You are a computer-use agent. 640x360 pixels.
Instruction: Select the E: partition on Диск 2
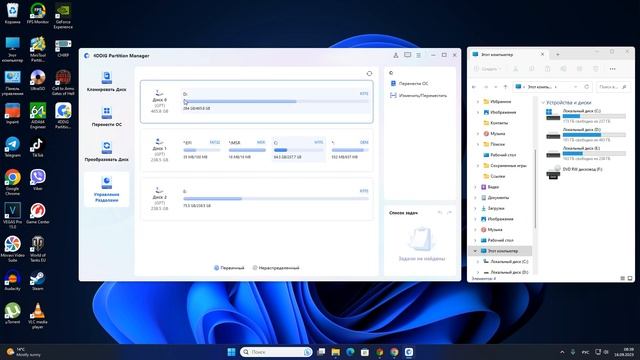click(276, 198)
